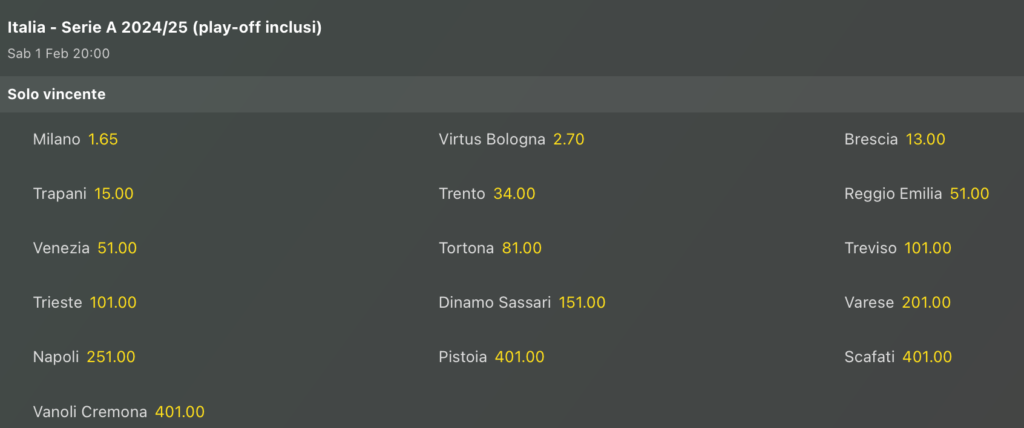Click the Milano team name

[56, 140]
